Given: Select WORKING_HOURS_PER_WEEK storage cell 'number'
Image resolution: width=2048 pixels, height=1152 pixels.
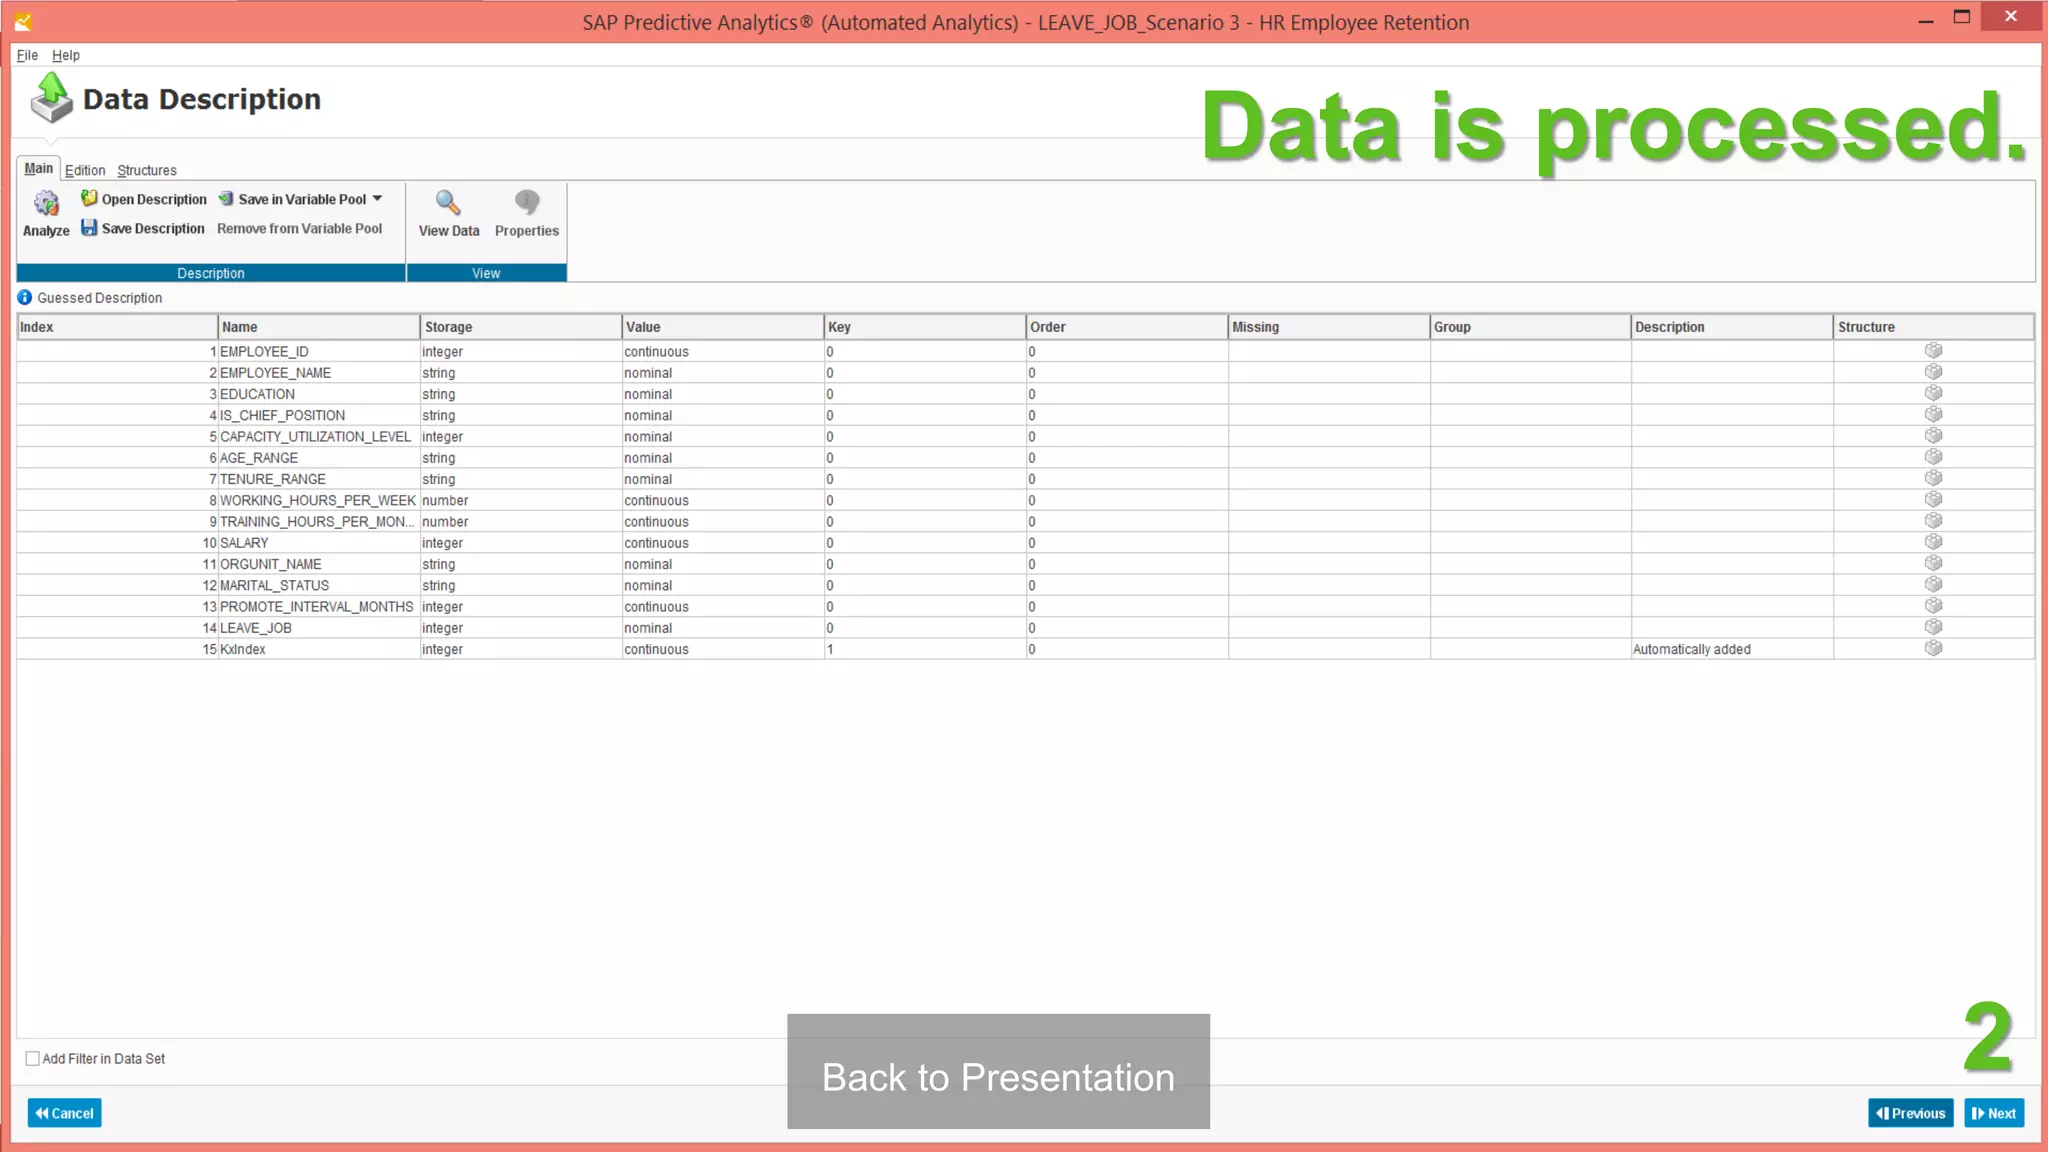Looking at the screenshot, I should click(x=520, y=500).
